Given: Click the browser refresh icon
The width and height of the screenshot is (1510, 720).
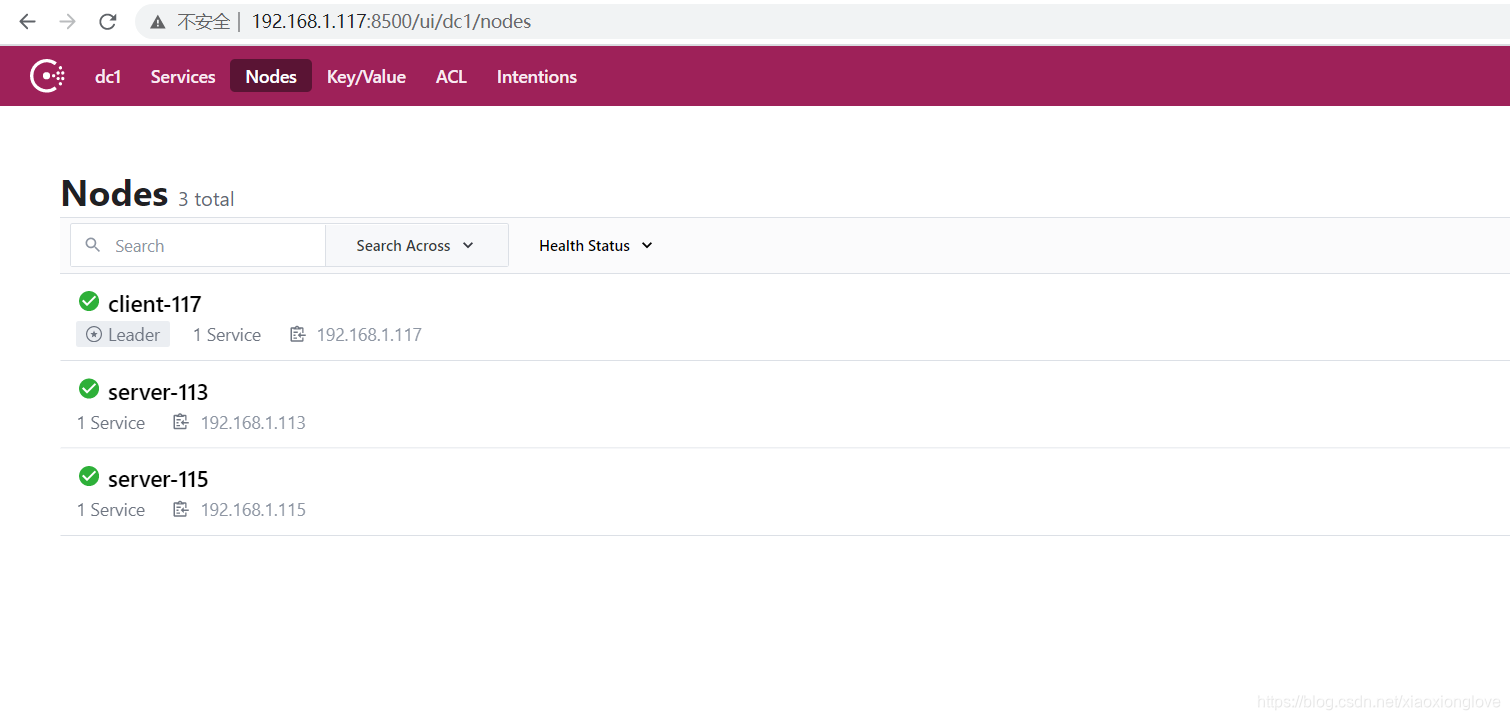Looking at the screenshot, I should [x=107, y=21].
